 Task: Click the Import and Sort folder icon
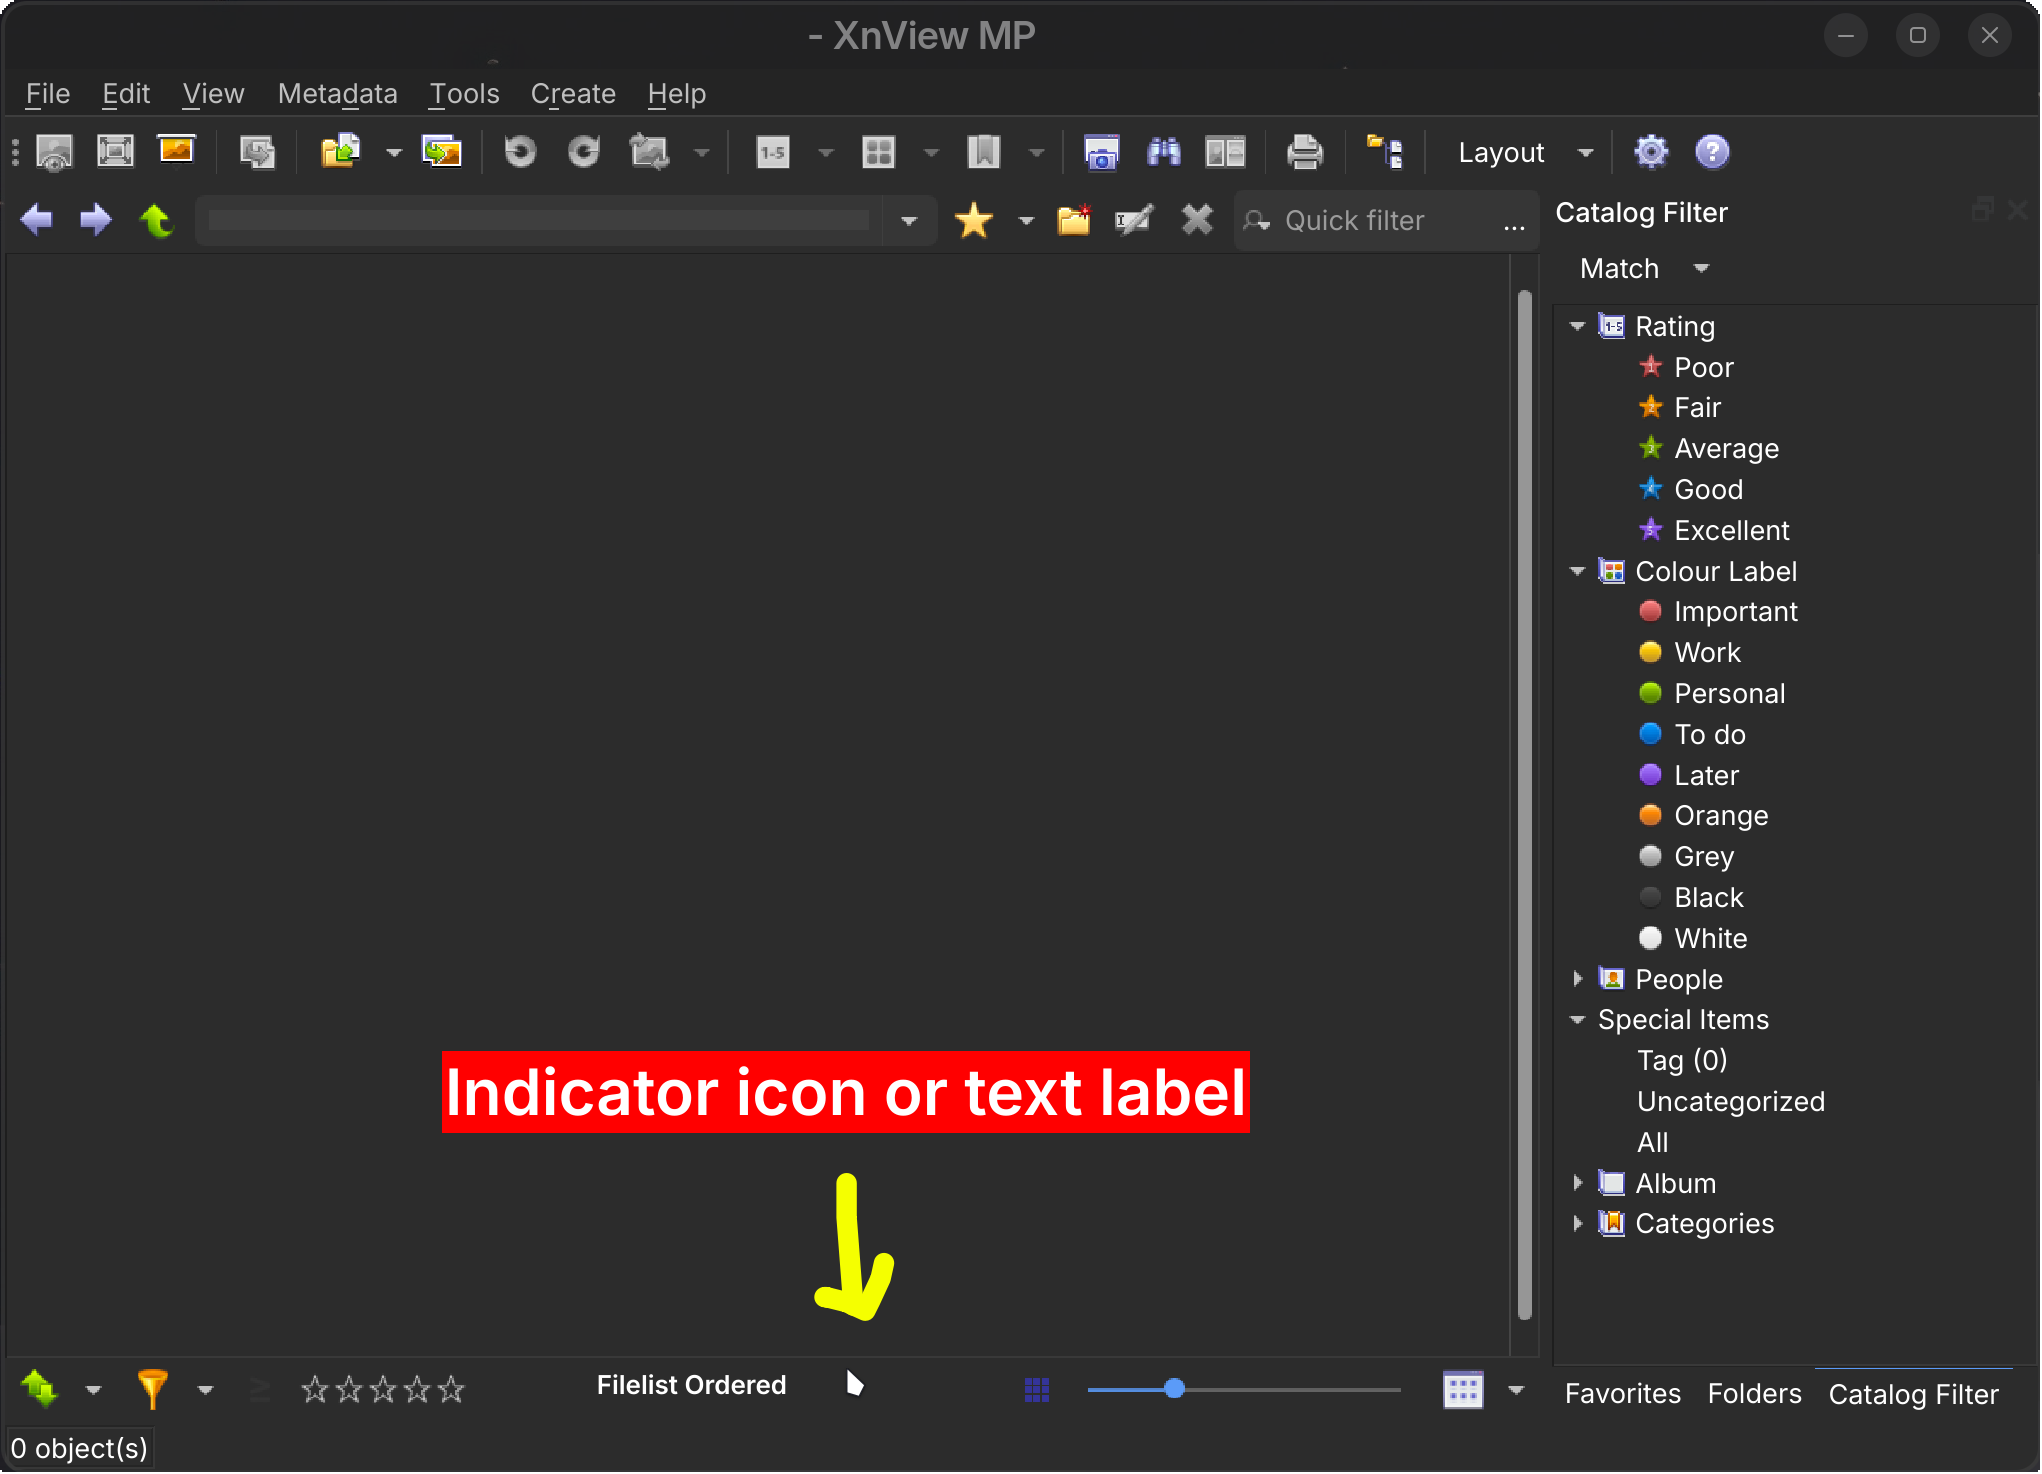341,152
